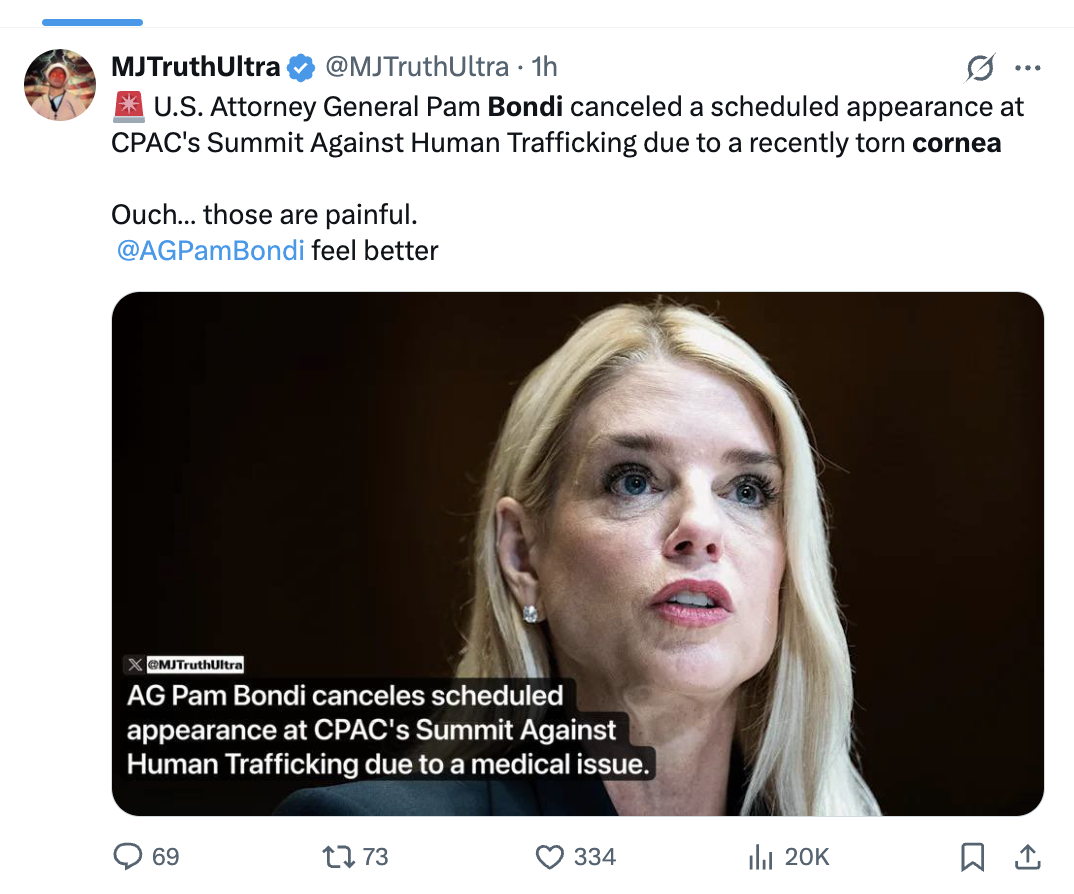Click the 334 likes count
1074x894 pixels.
pyautogui.click(x=595, y=857)
